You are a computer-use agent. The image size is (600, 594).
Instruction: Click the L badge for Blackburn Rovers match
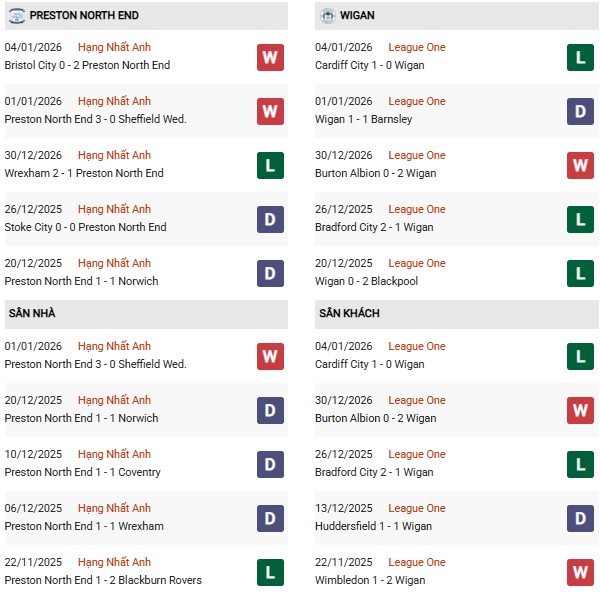pos(270,572)
